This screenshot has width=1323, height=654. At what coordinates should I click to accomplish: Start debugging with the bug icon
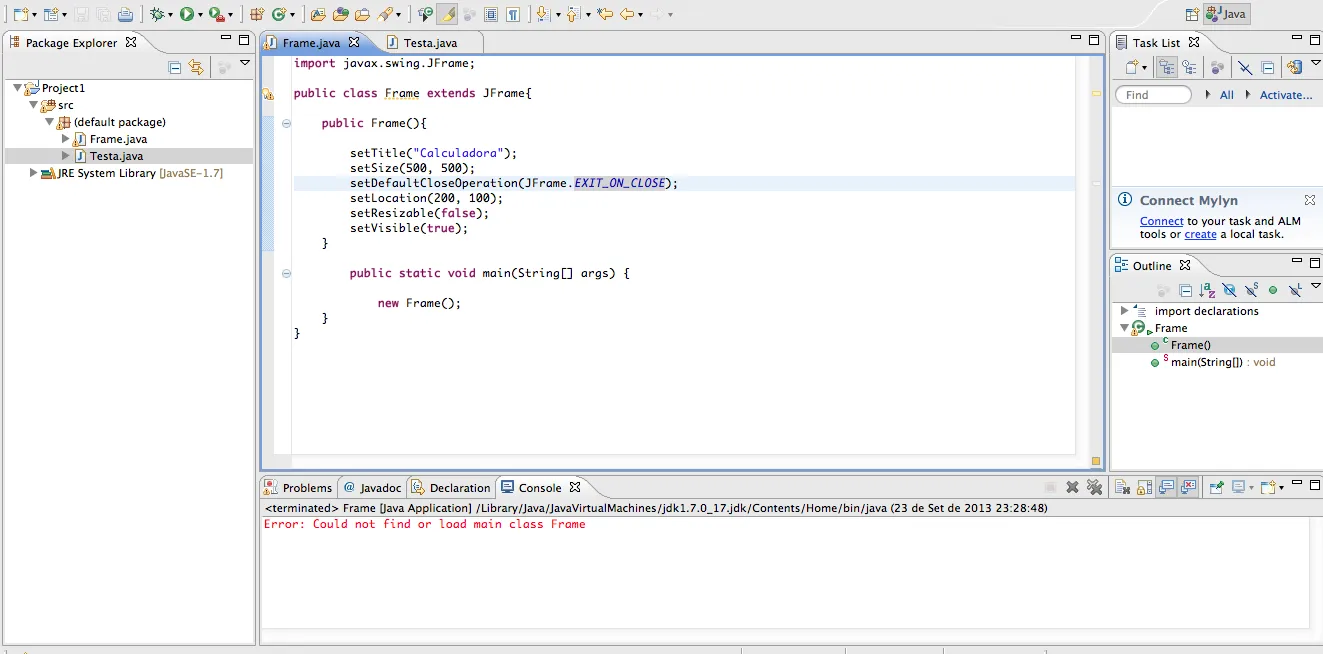(156, 14)
